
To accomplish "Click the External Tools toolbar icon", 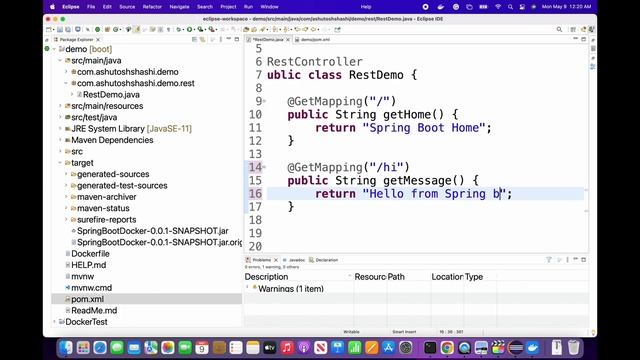I will pyautogui.click(x=211, y=29).
